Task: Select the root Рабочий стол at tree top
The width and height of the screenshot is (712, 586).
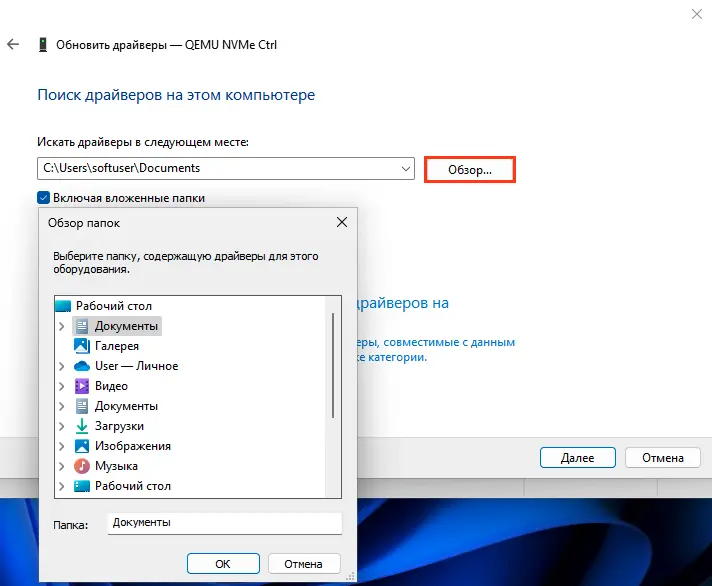Action: (x=113, y=306)
